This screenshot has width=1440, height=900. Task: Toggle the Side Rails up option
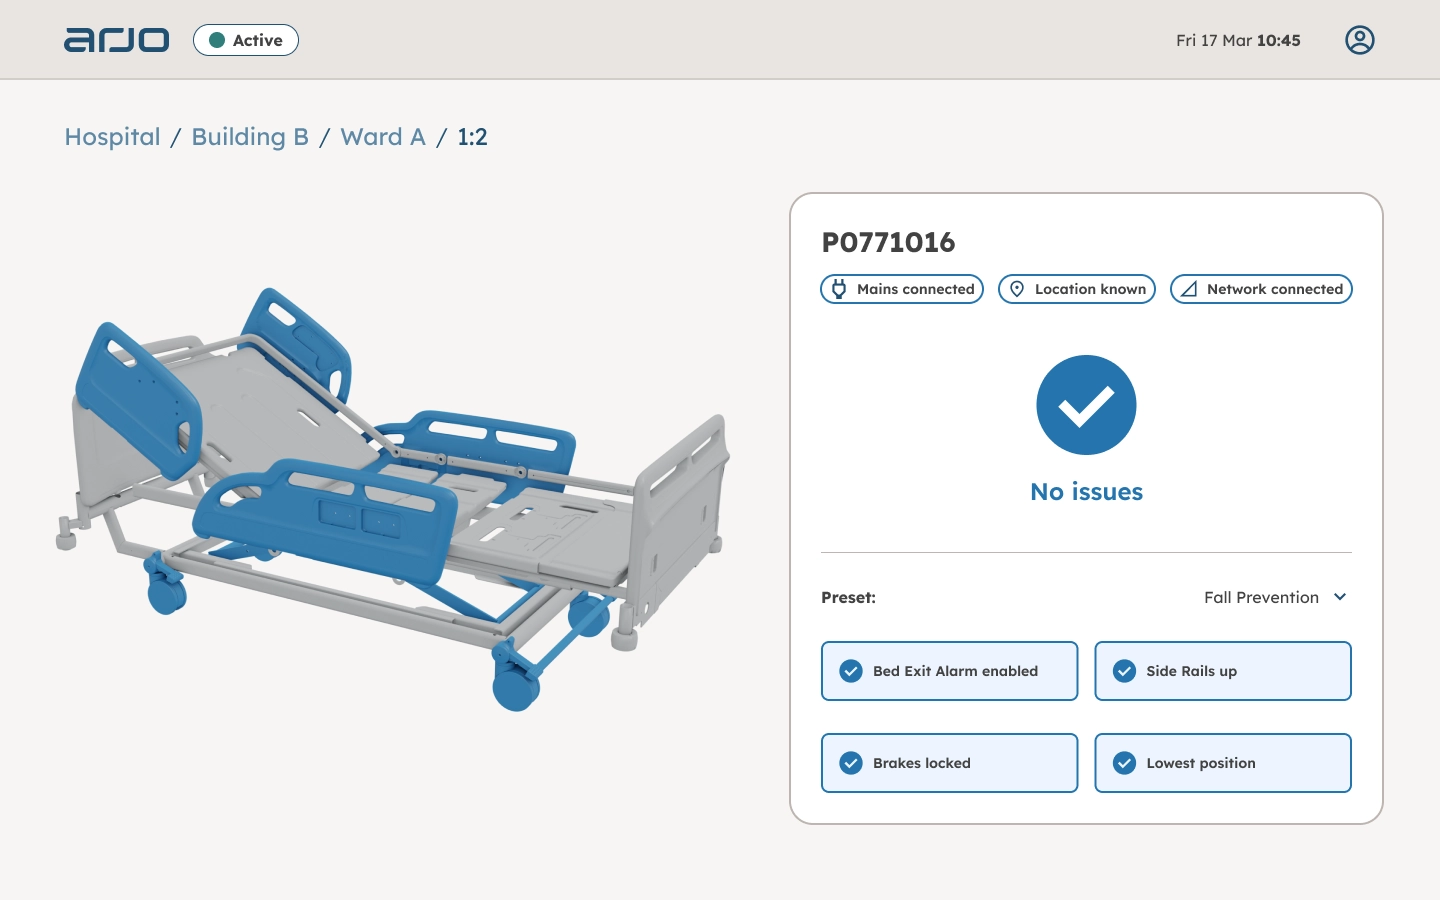tap(1222, 671)
